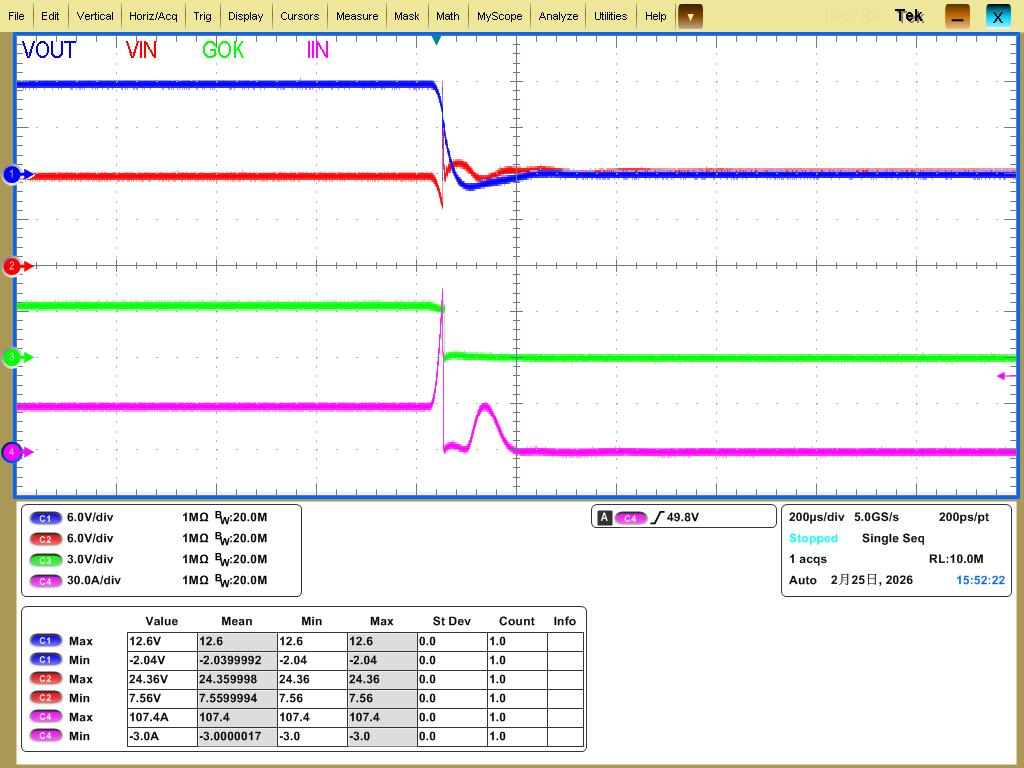Open the Horiz/Acq menu

click(x=153, y=16)
